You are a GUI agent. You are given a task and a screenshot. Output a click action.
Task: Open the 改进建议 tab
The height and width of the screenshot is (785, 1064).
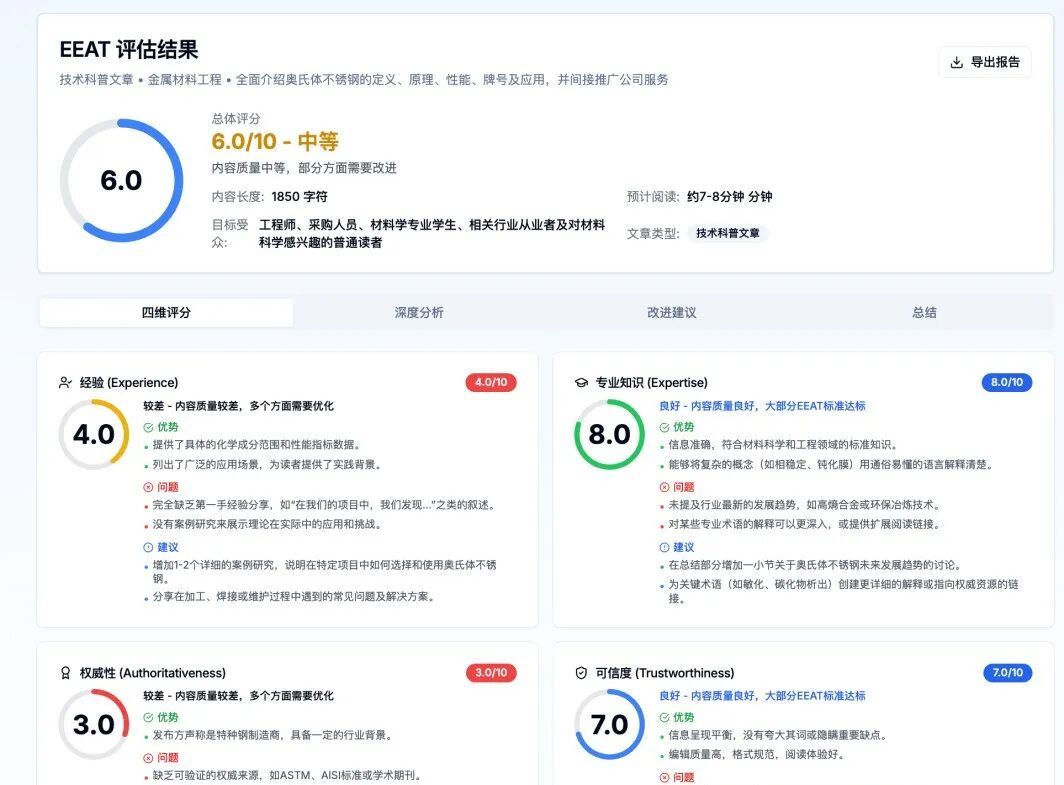click(671, 312)
